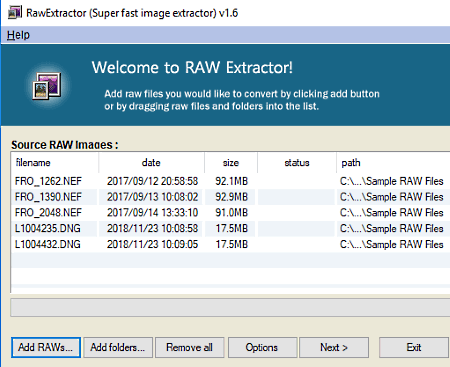Click the empty progress bar below the list
This screenshot has width=450, height=367.
[x=230, y=307]
